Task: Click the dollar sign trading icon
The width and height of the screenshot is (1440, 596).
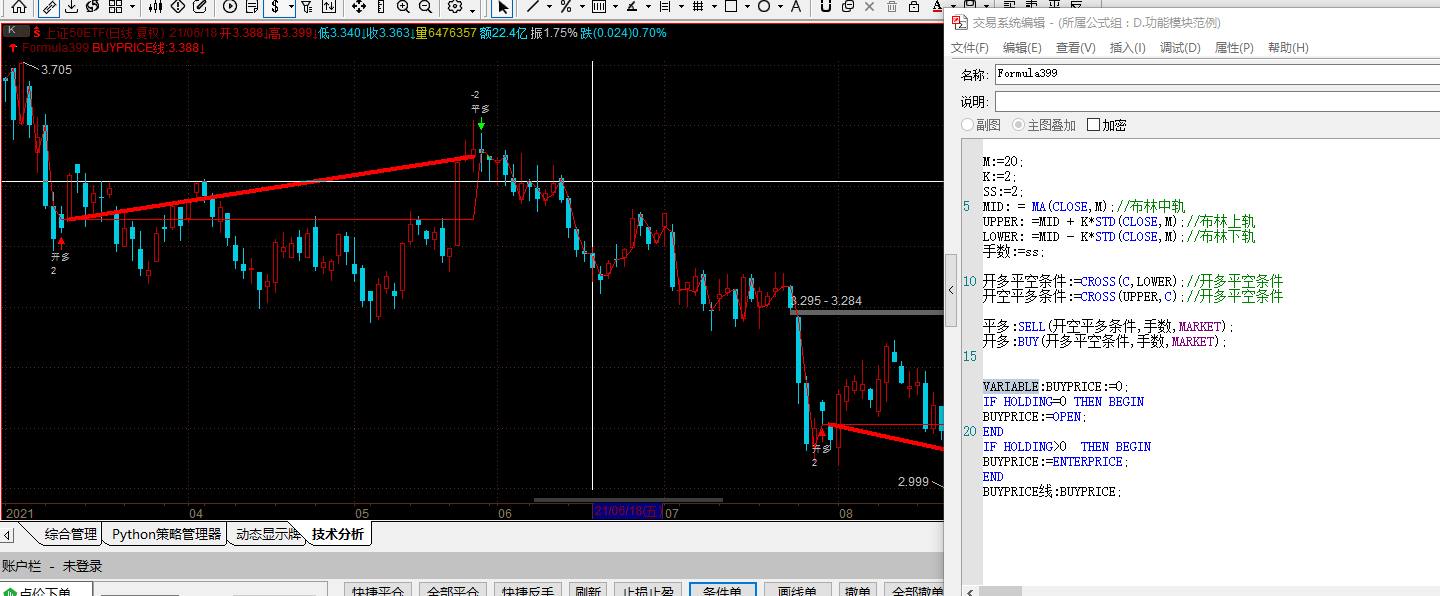Action: click(x=275, y=7)
